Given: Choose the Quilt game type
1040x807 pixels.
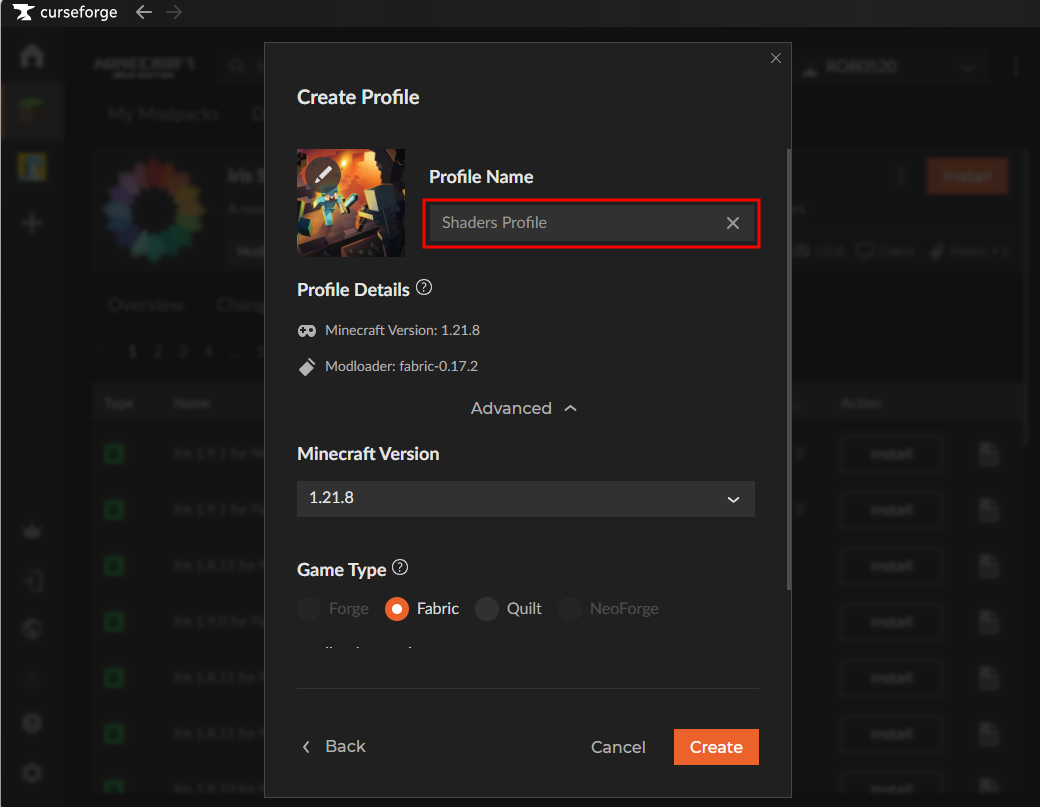Looking at the screenshot, I should tap(509, 609).
